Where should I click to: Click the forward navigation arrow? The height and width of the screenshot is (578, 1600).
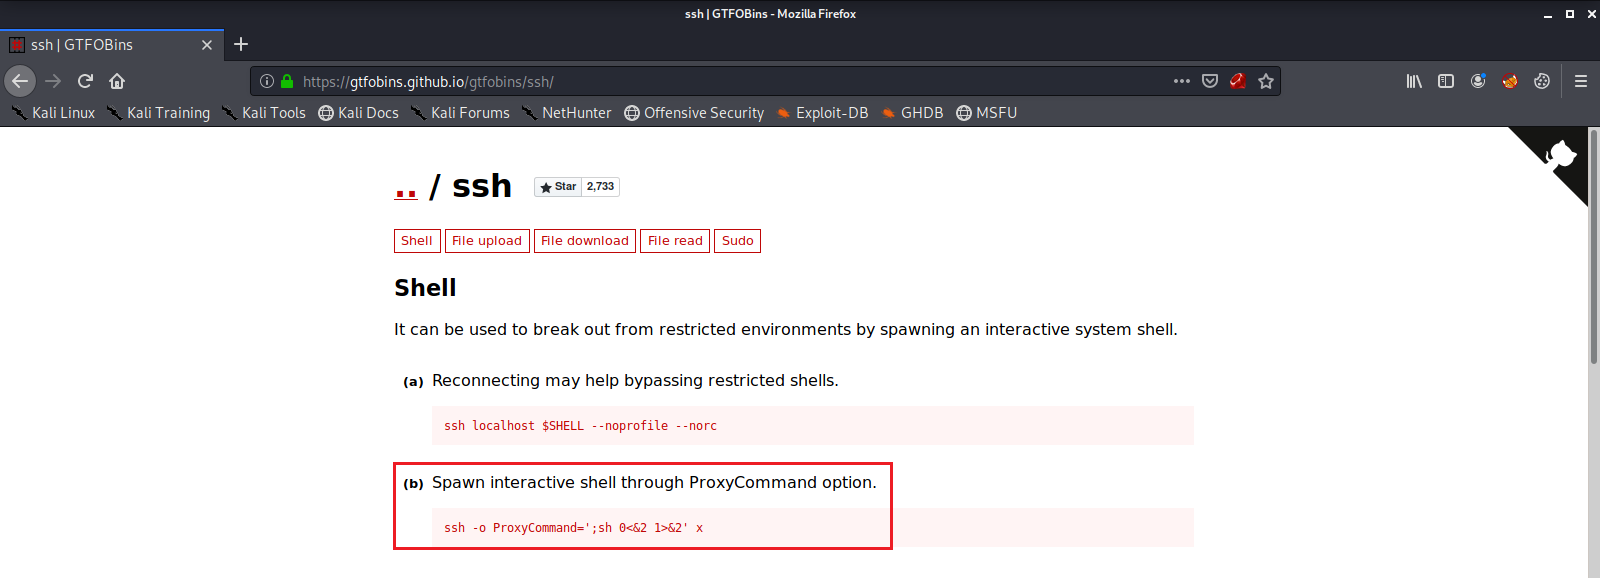point(53,81)
